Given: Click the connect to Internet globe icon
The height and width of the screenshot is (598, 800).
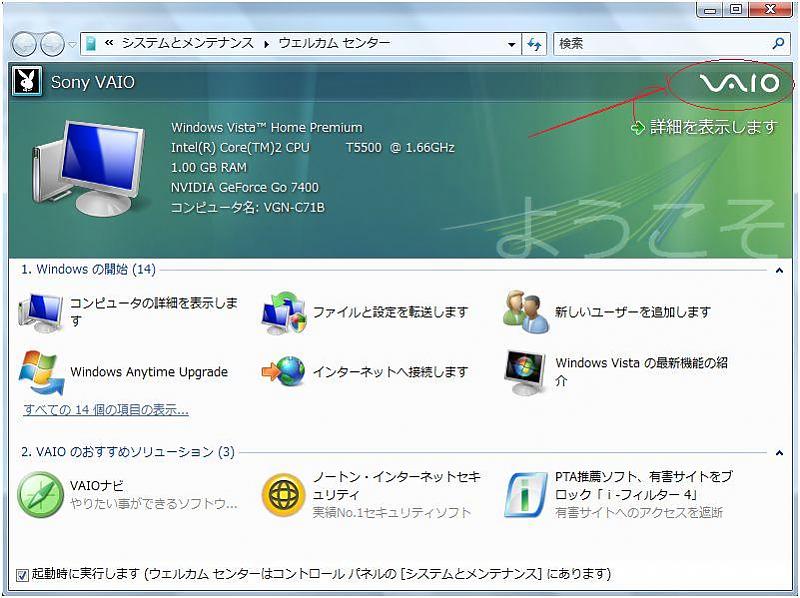Looking at the screenshot, I should [283, 372].
